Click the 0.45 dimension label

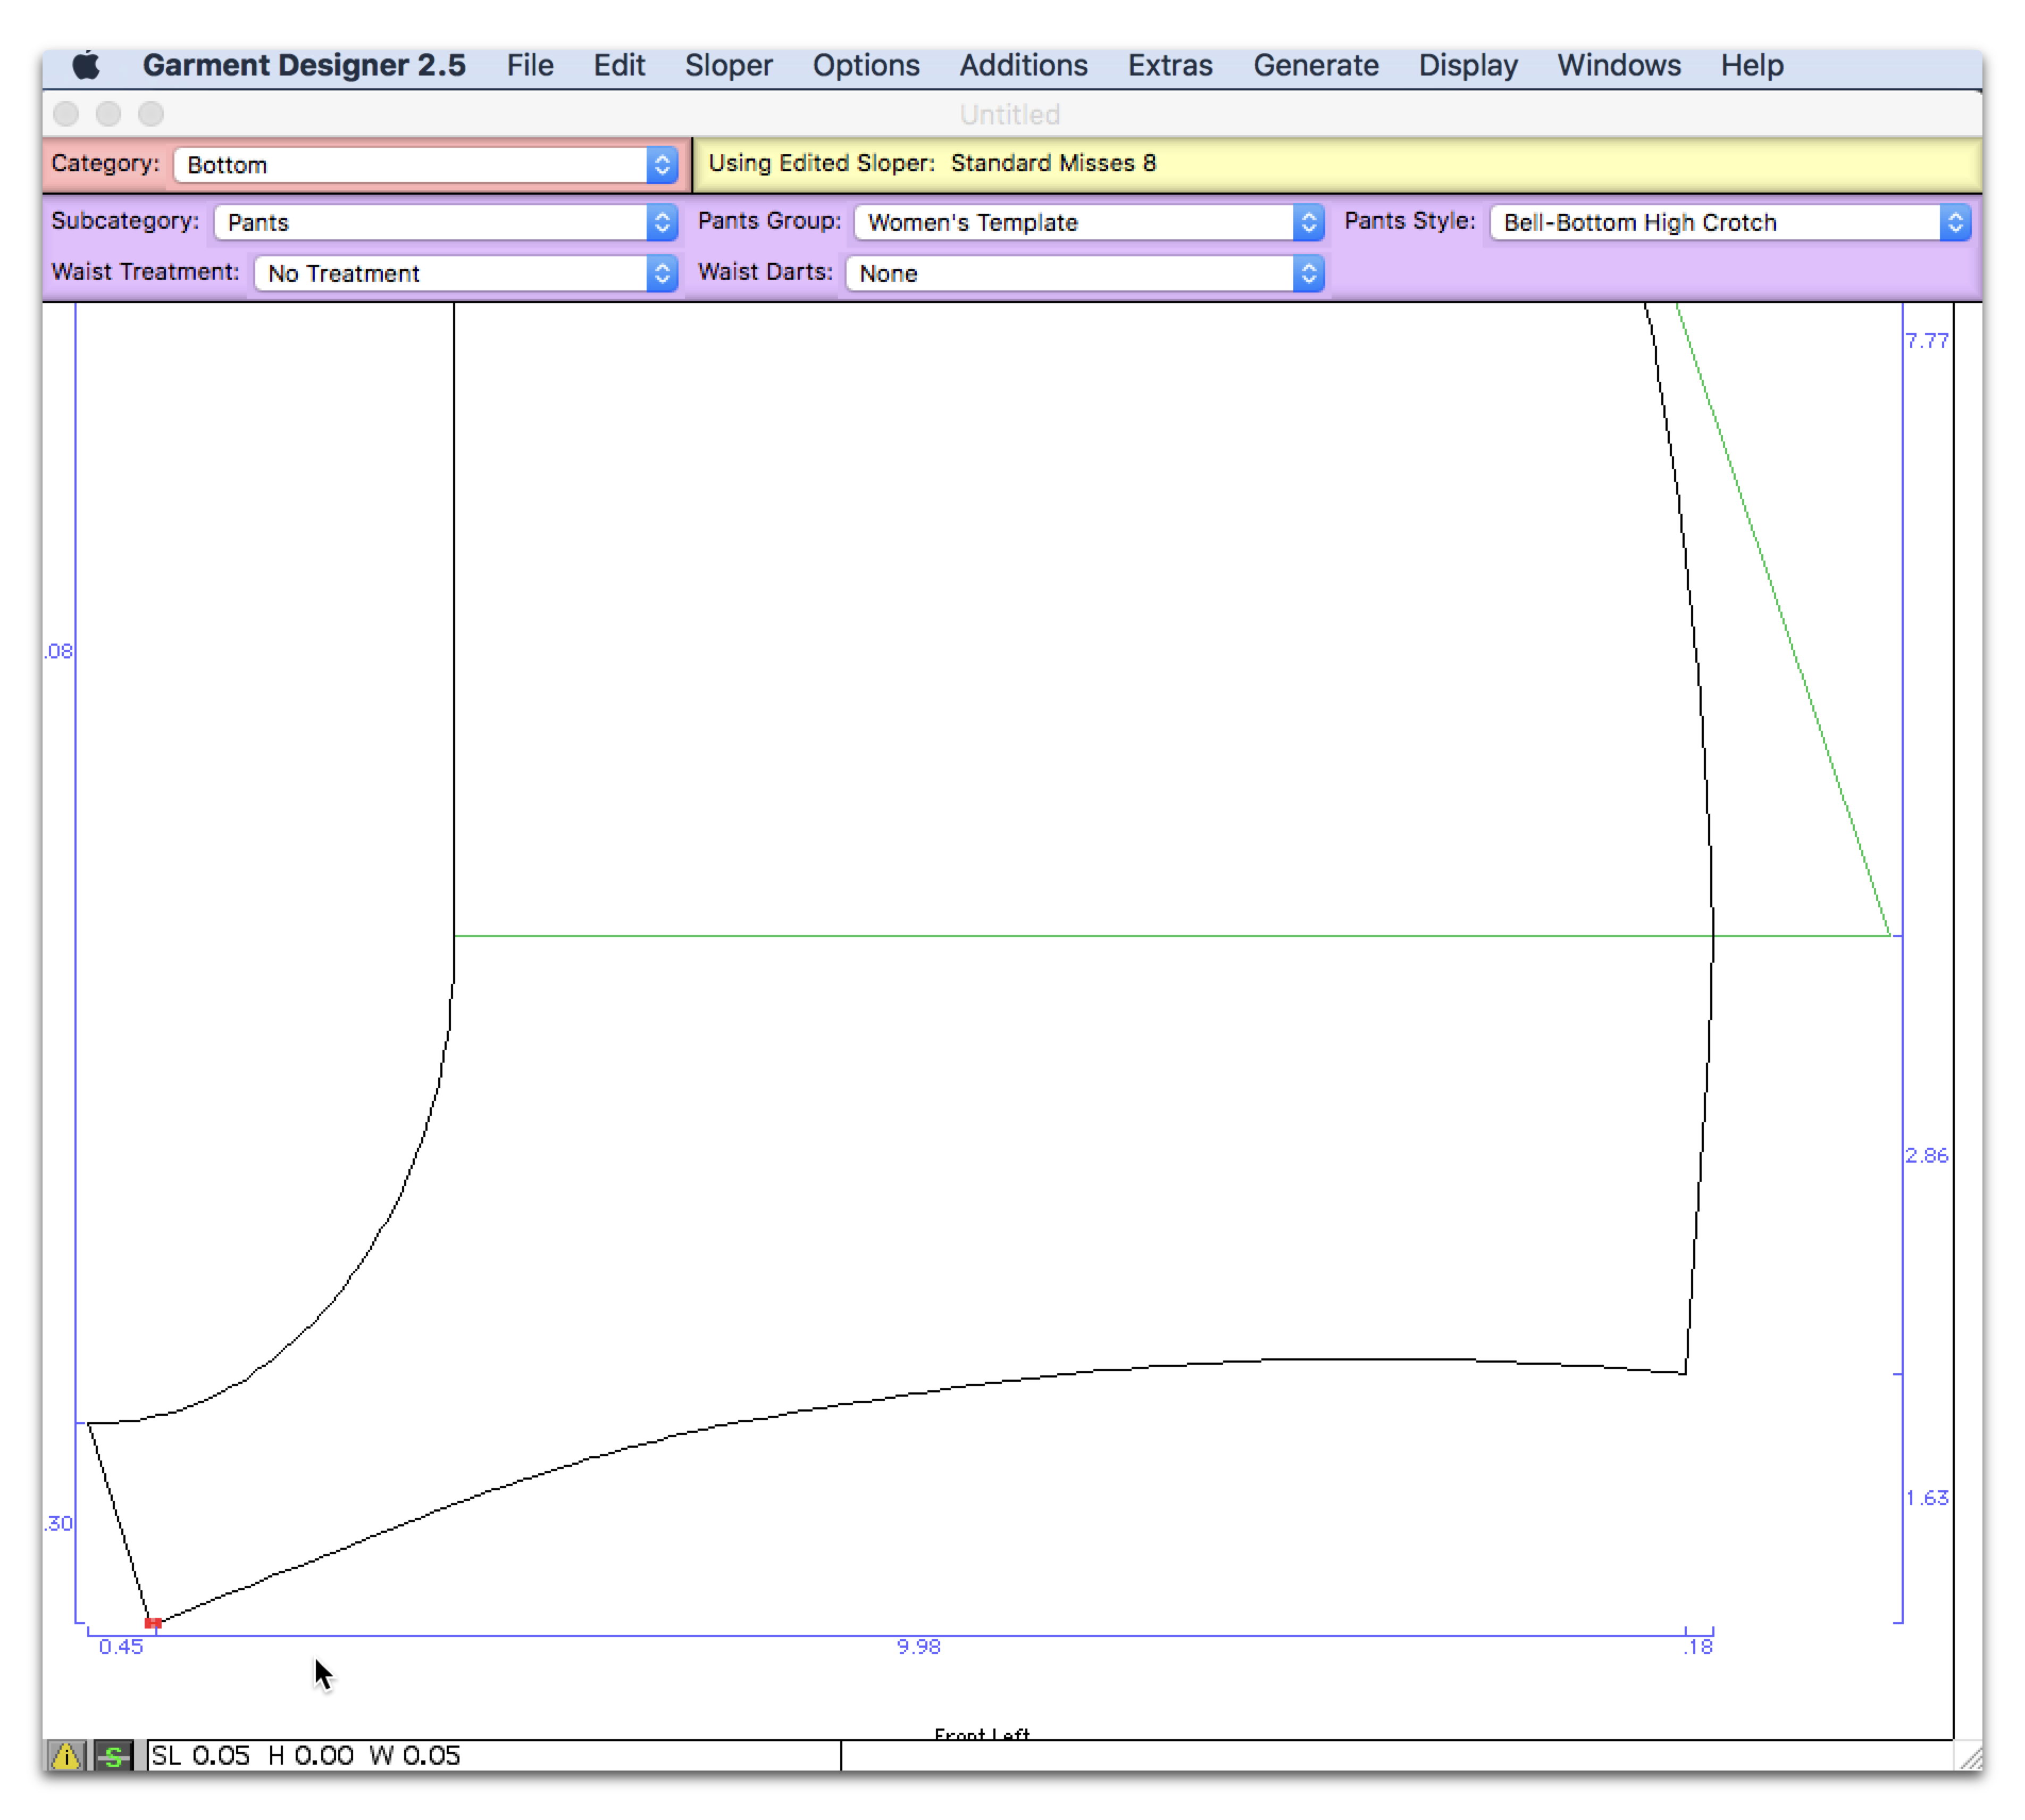(x=121, y=1647)
